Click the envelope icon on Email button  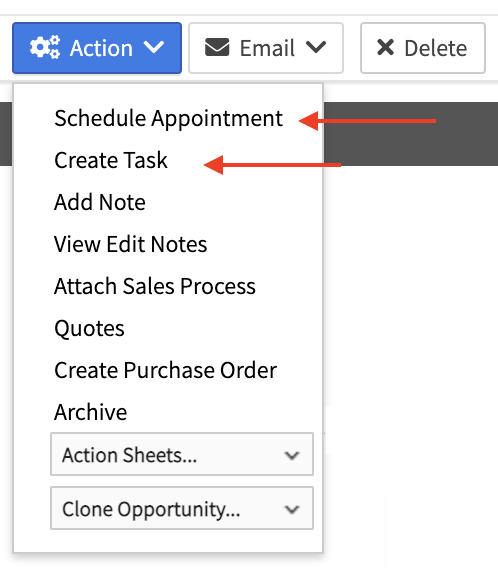[x=217, y=47]
